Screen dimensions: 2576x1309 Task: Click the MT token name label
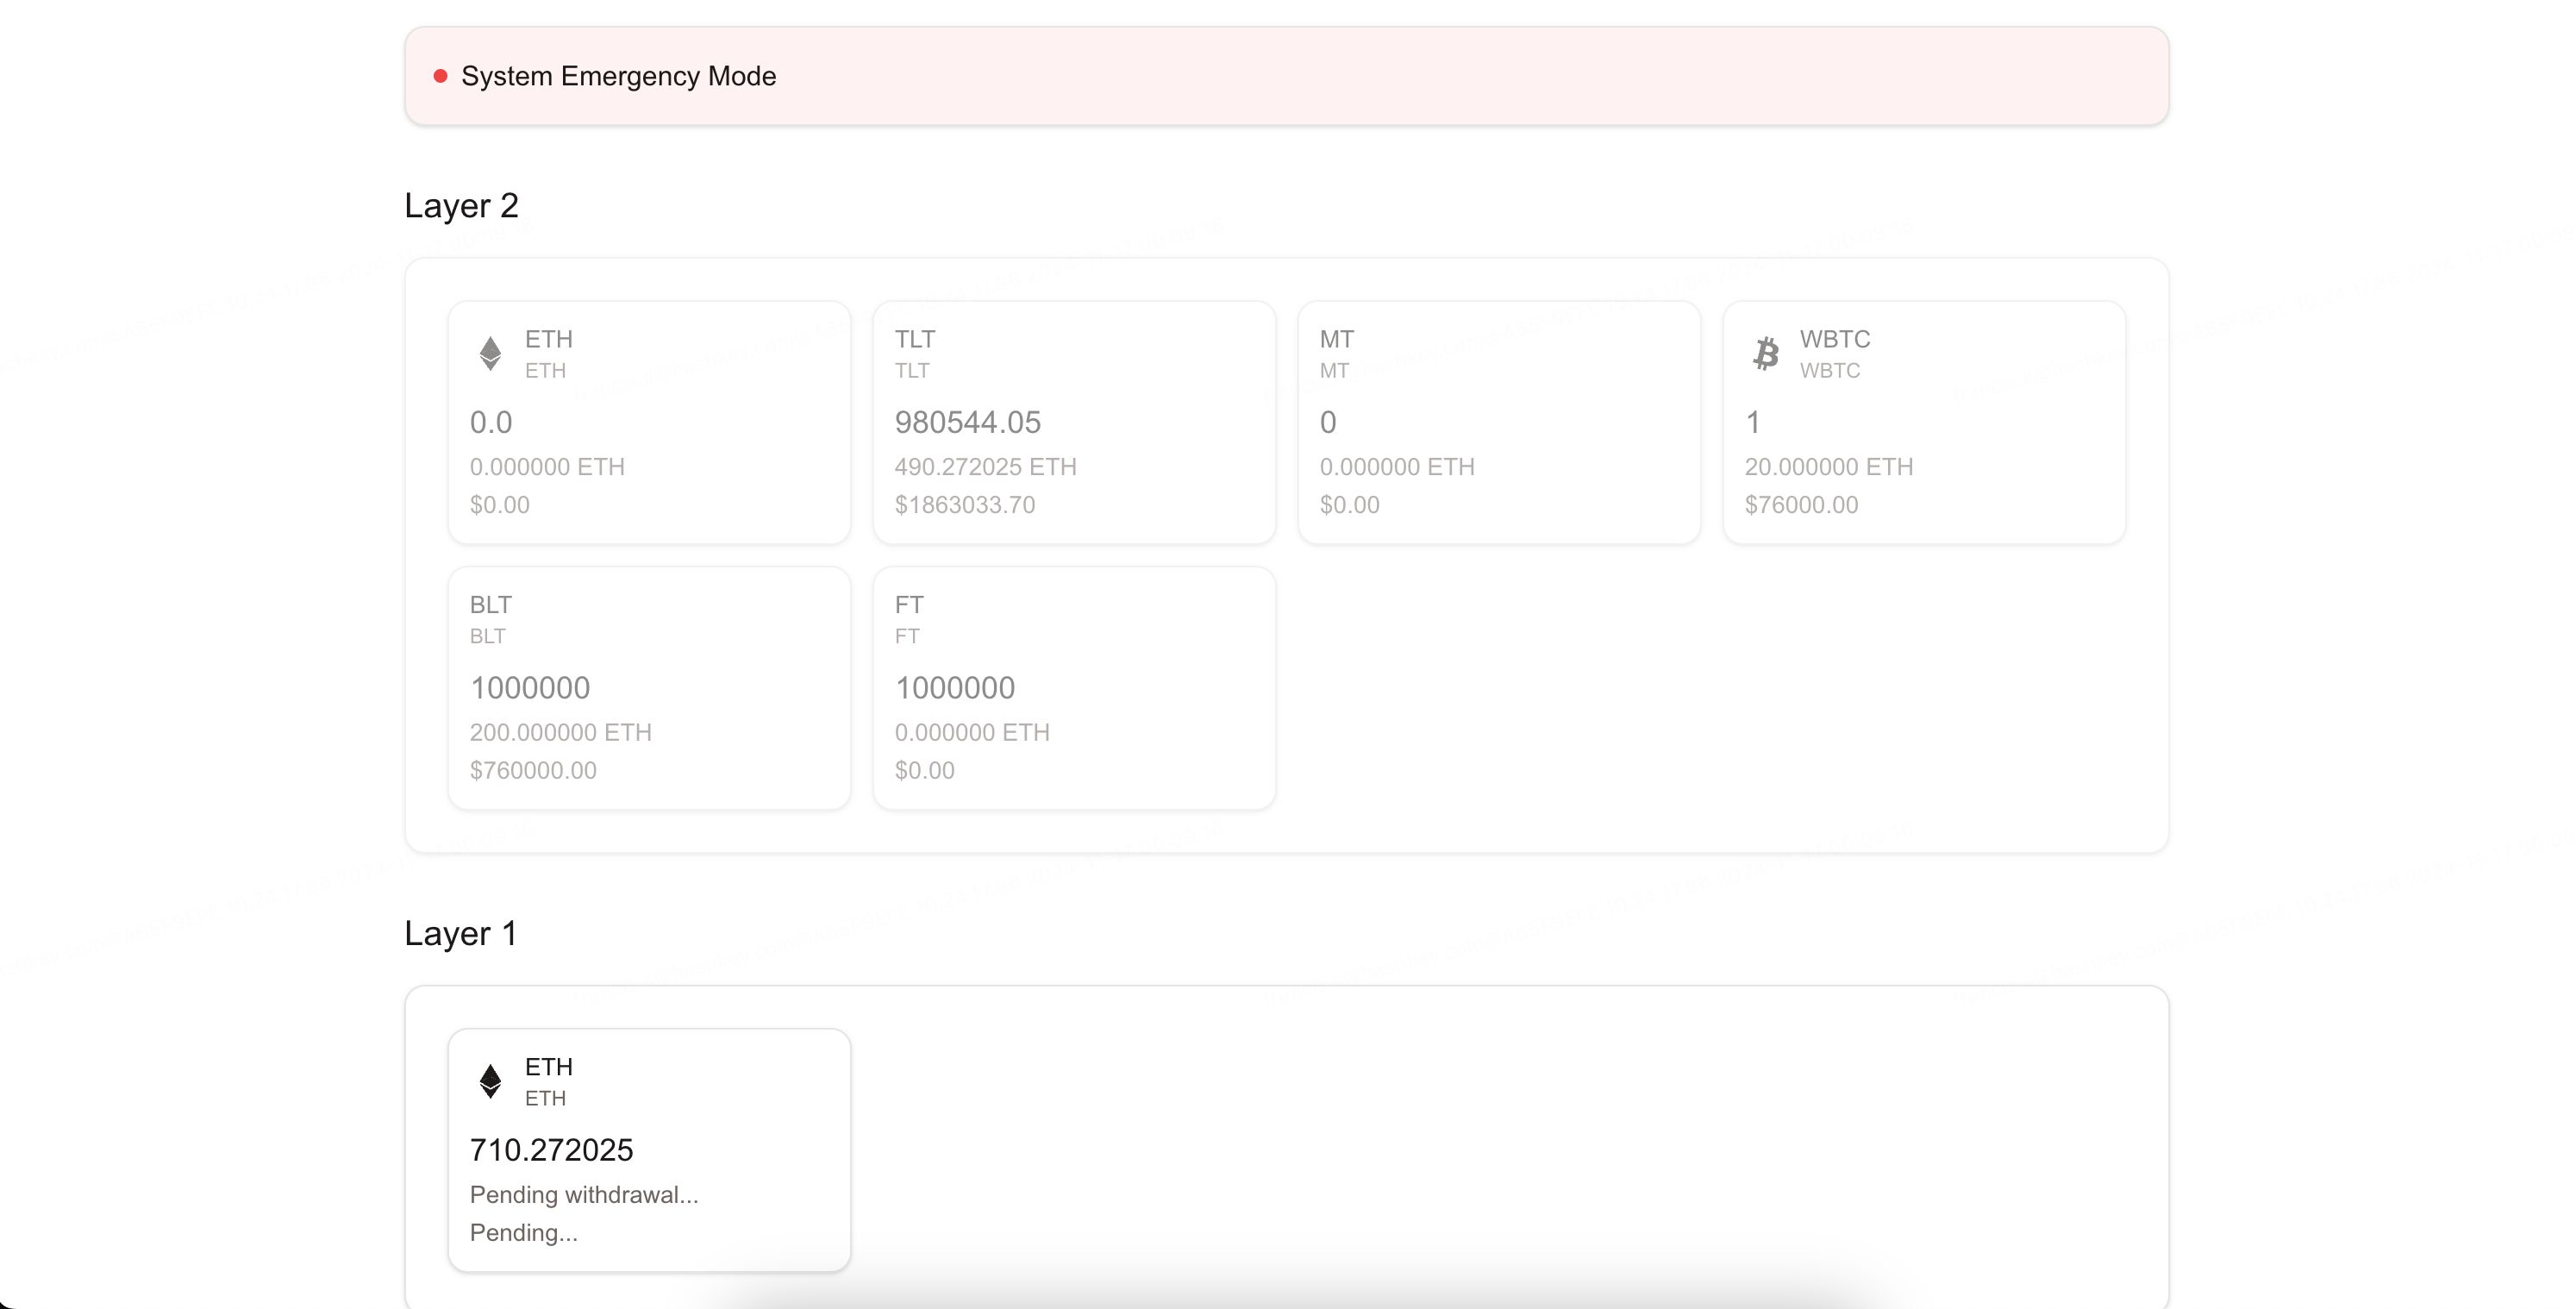1337,339
